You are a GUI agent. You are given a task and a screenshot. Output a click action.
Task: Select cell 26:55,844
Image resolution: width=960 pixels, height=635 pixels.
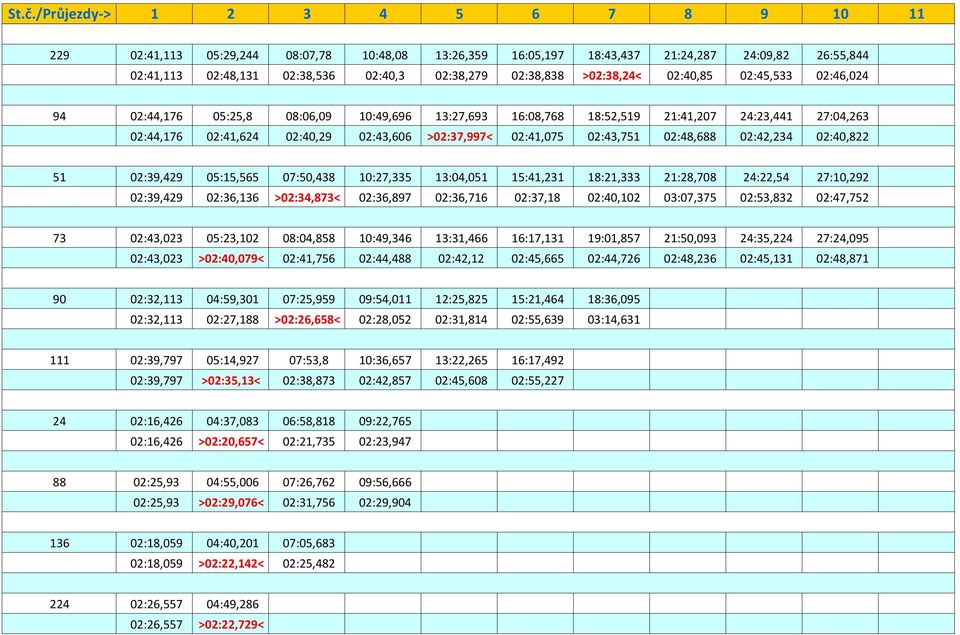point(842,55)
